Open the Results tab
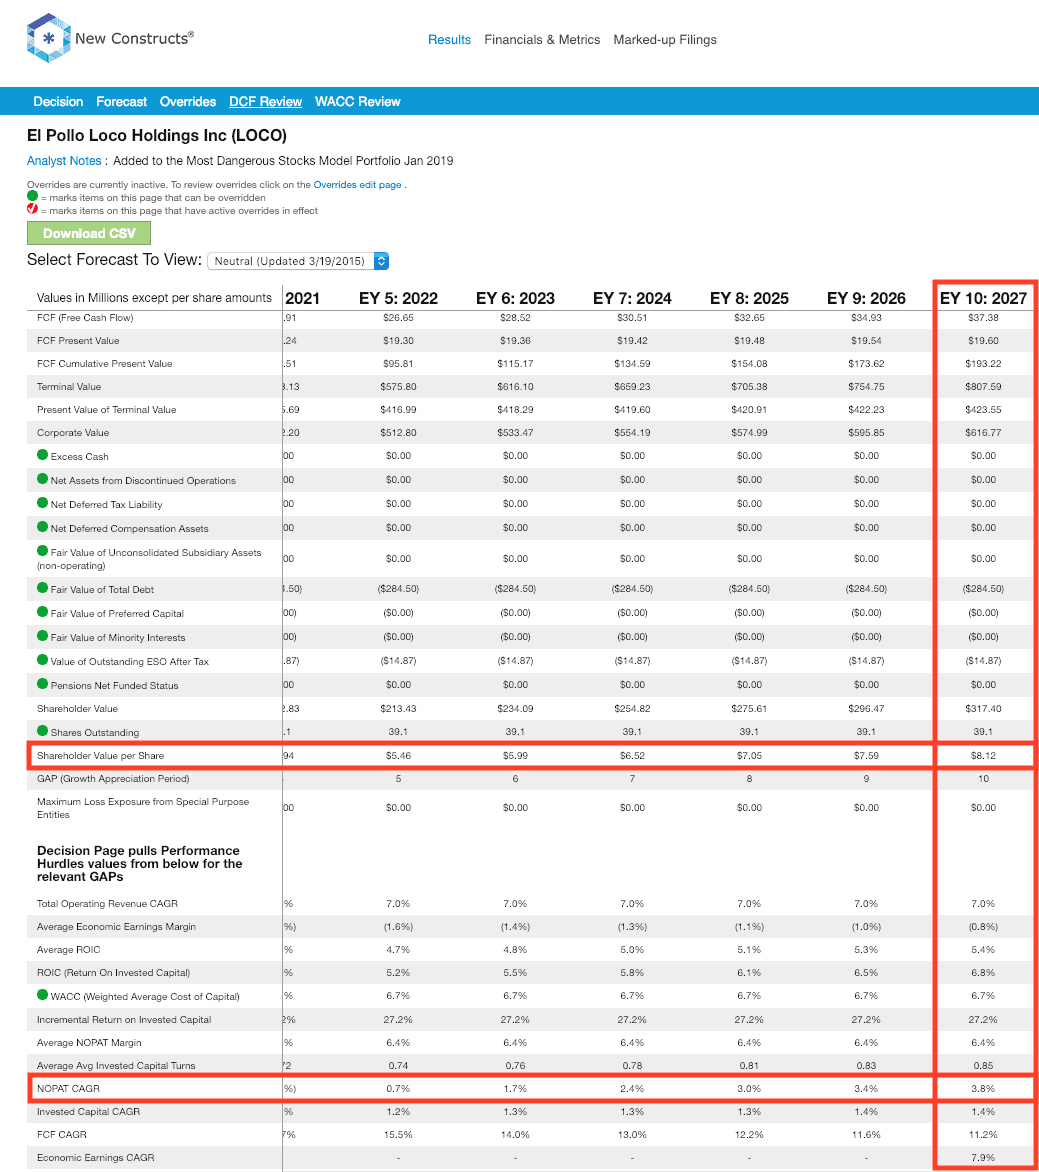Viewport: 1039px width, 1172px height. point(449,40)
